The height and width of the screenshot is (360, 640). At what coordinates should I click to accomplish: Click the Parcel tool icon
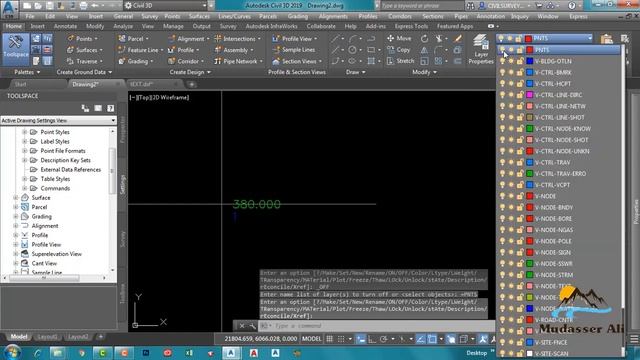(122, 38)
